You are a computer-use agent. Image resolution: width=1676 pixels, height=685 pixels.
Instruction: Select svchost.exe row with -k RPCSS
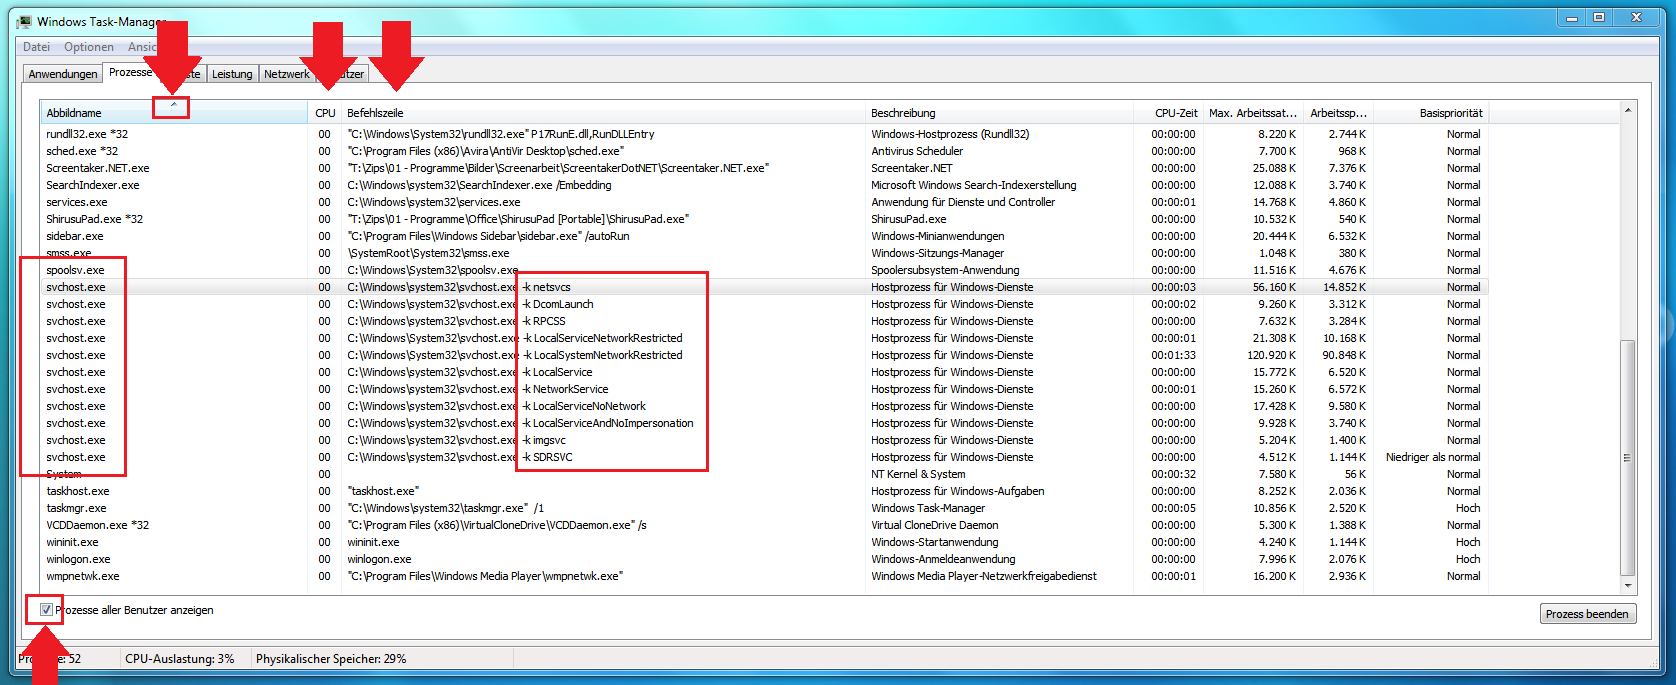764,321
